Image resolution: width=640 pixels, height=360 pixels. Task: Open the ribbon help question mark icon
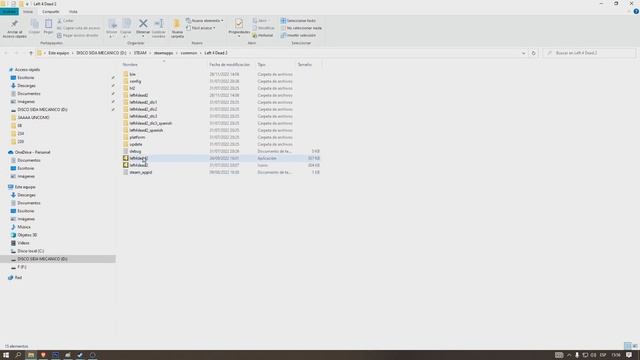pyautogui.click(x=636, y=11)
